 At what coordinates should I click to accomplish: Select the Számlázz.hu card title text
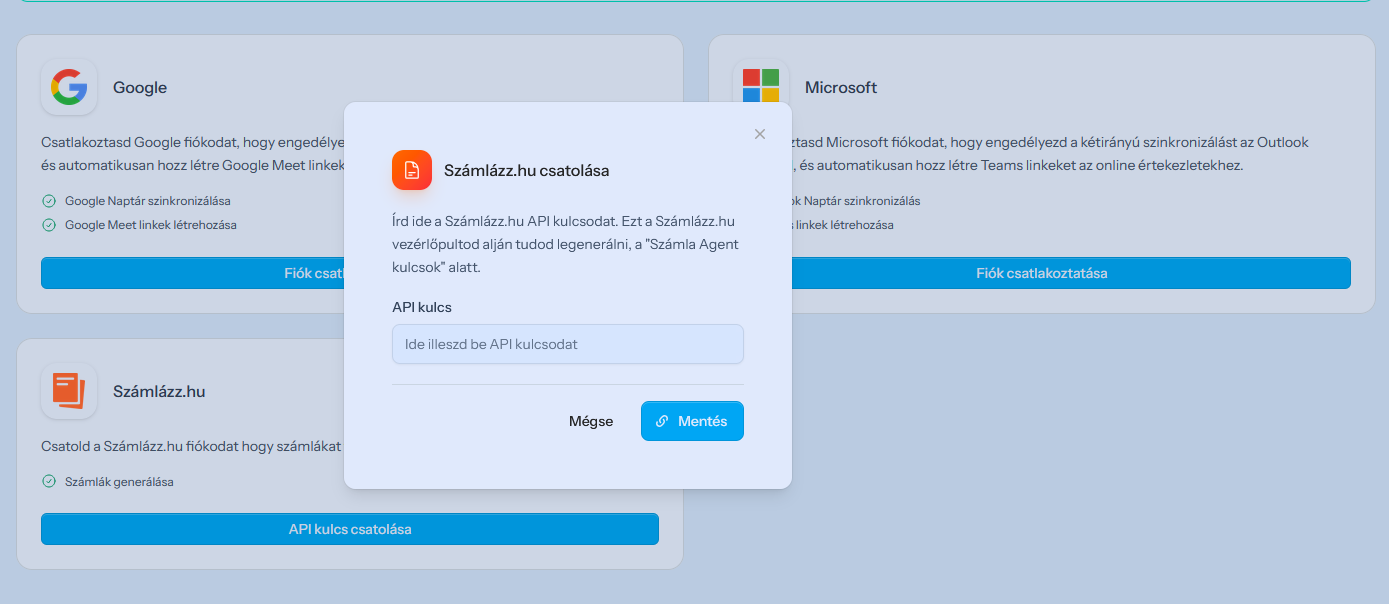tap(159, 391)
